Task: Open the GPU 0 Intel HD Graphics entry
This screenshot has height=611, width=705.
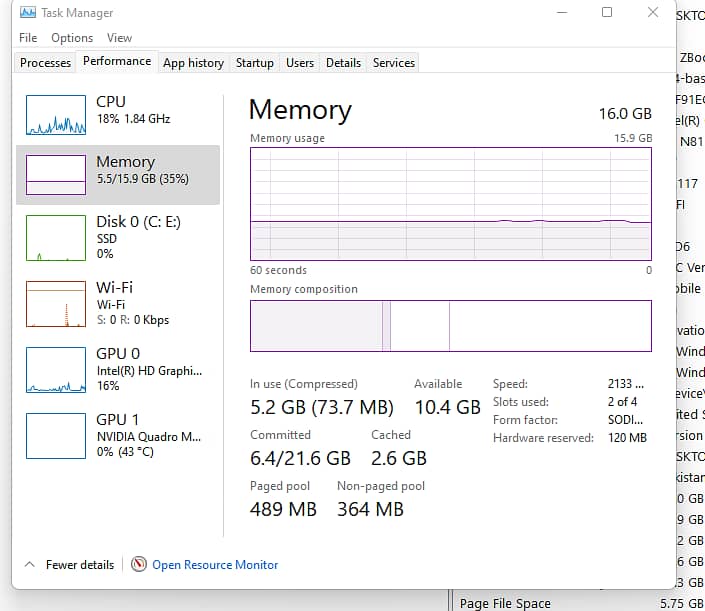Action: tap(55, 370)
